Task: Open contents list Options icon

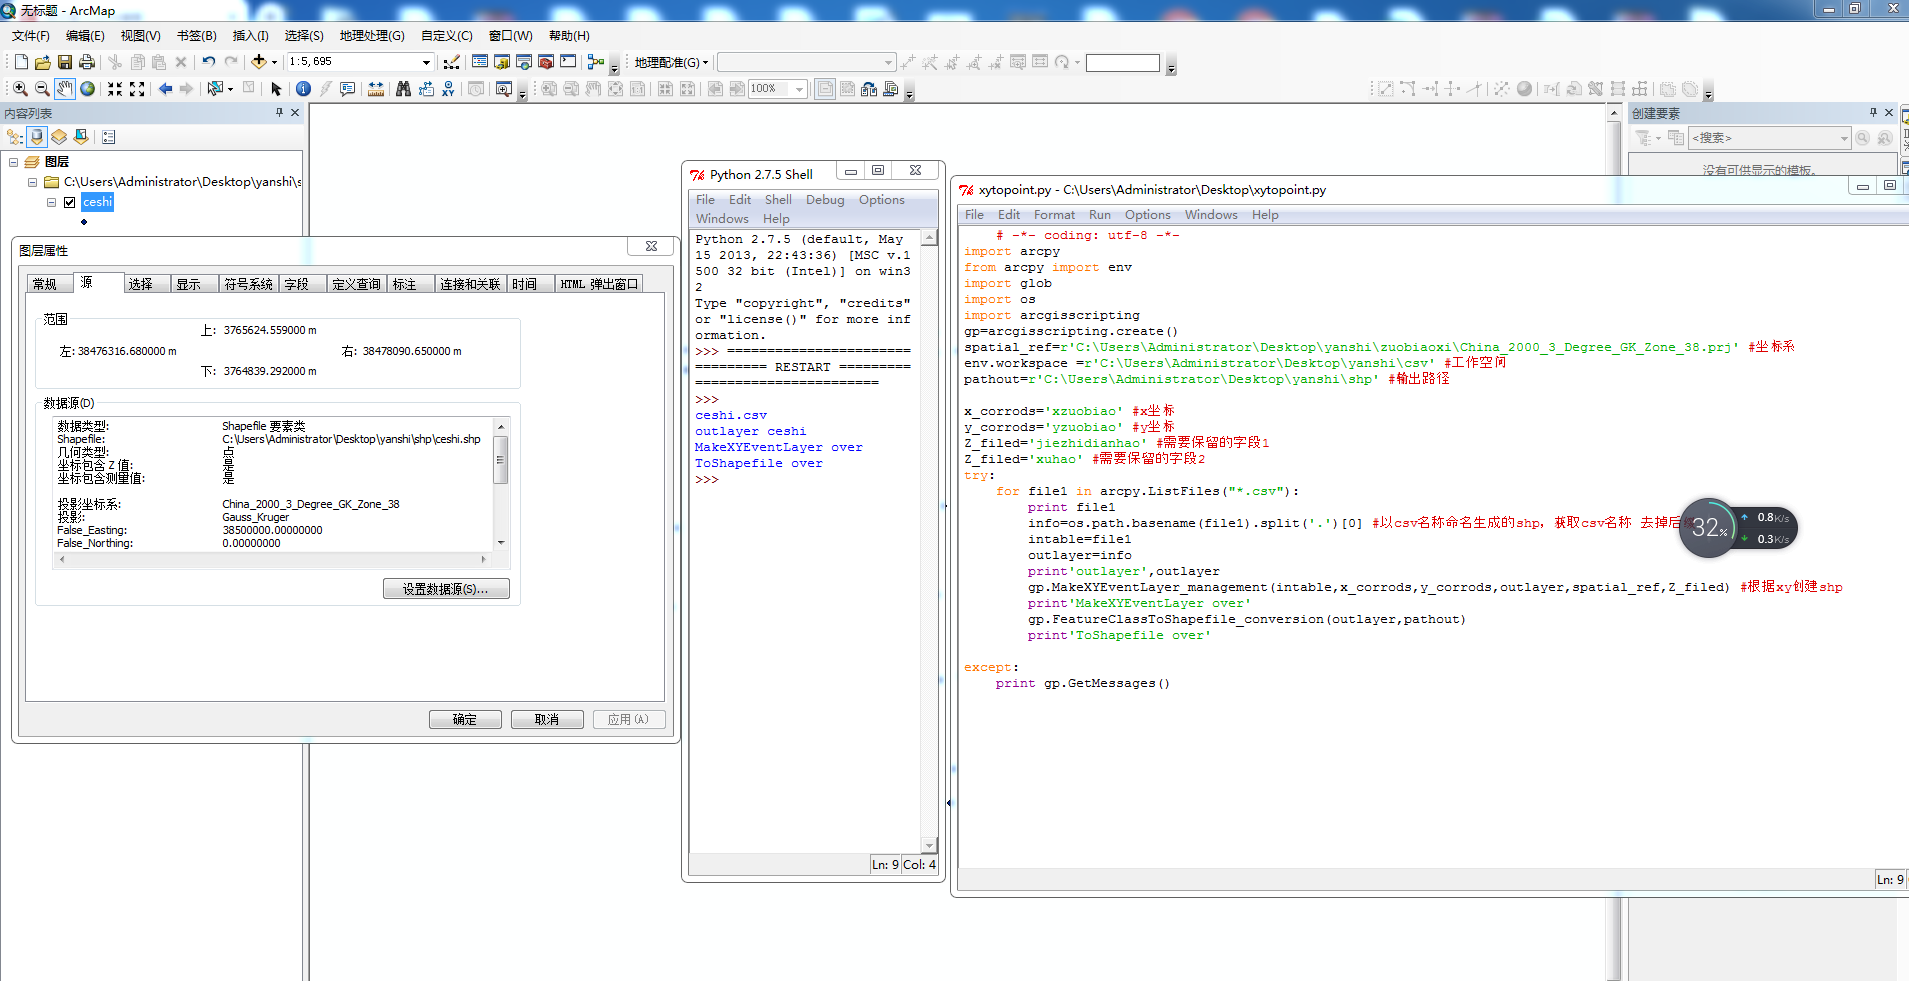Action: pyautogui.click(x=109, y=137)
